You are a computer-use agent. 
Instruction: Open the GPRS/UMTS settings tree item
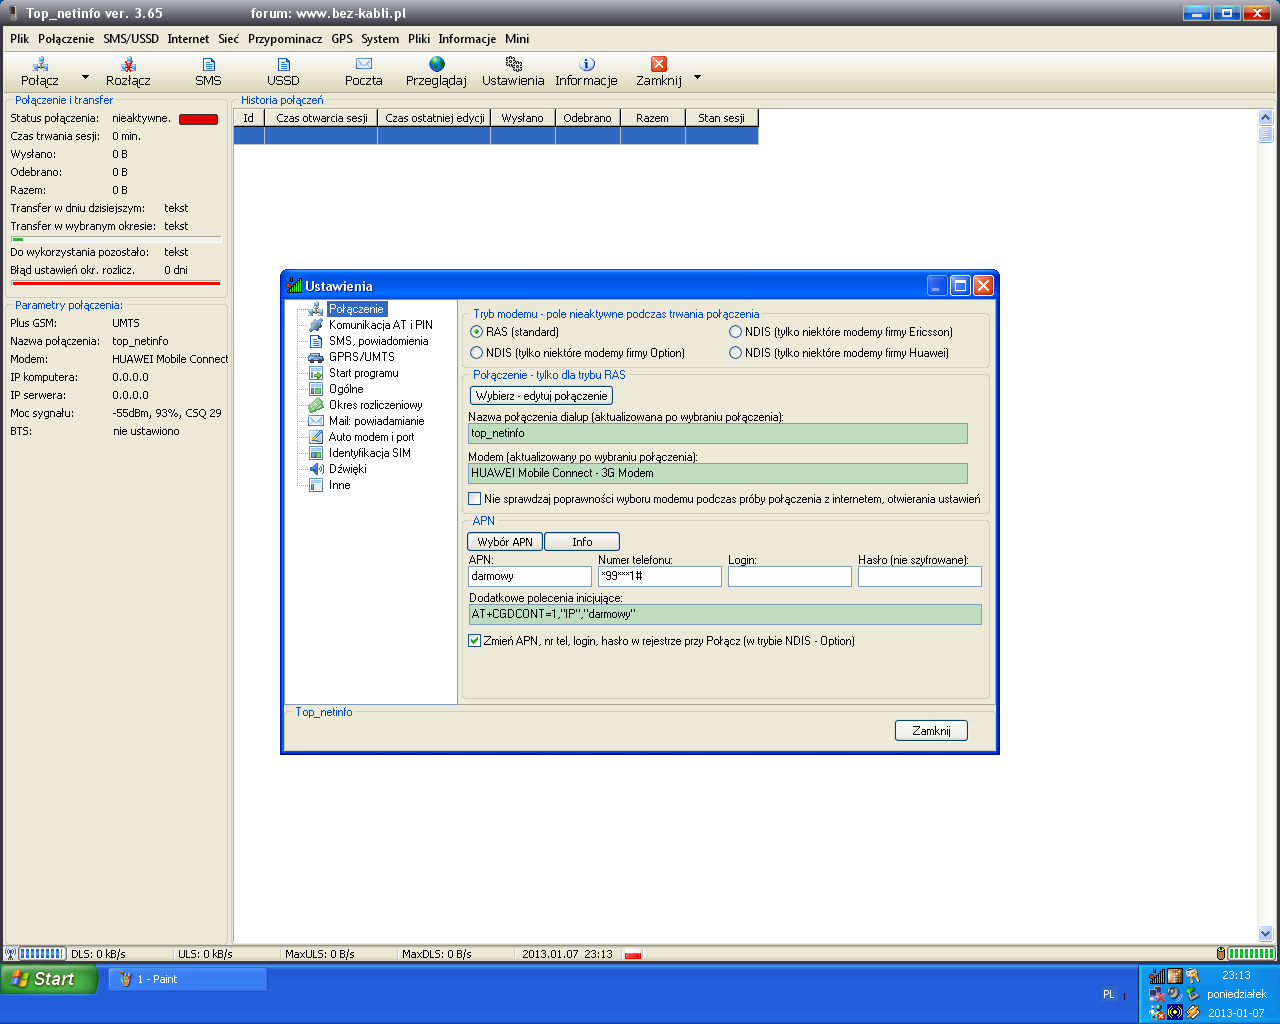pos(361,357)
